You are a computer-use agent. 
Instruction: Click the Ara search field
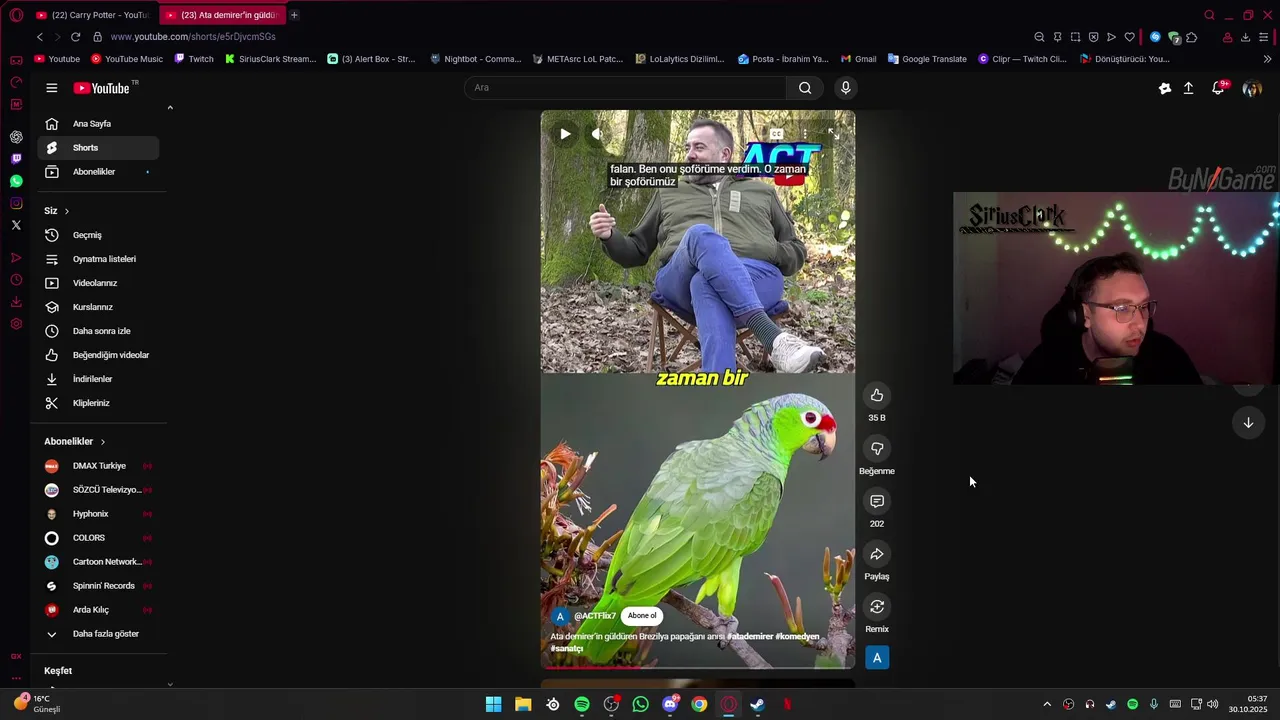click(625, 88)
